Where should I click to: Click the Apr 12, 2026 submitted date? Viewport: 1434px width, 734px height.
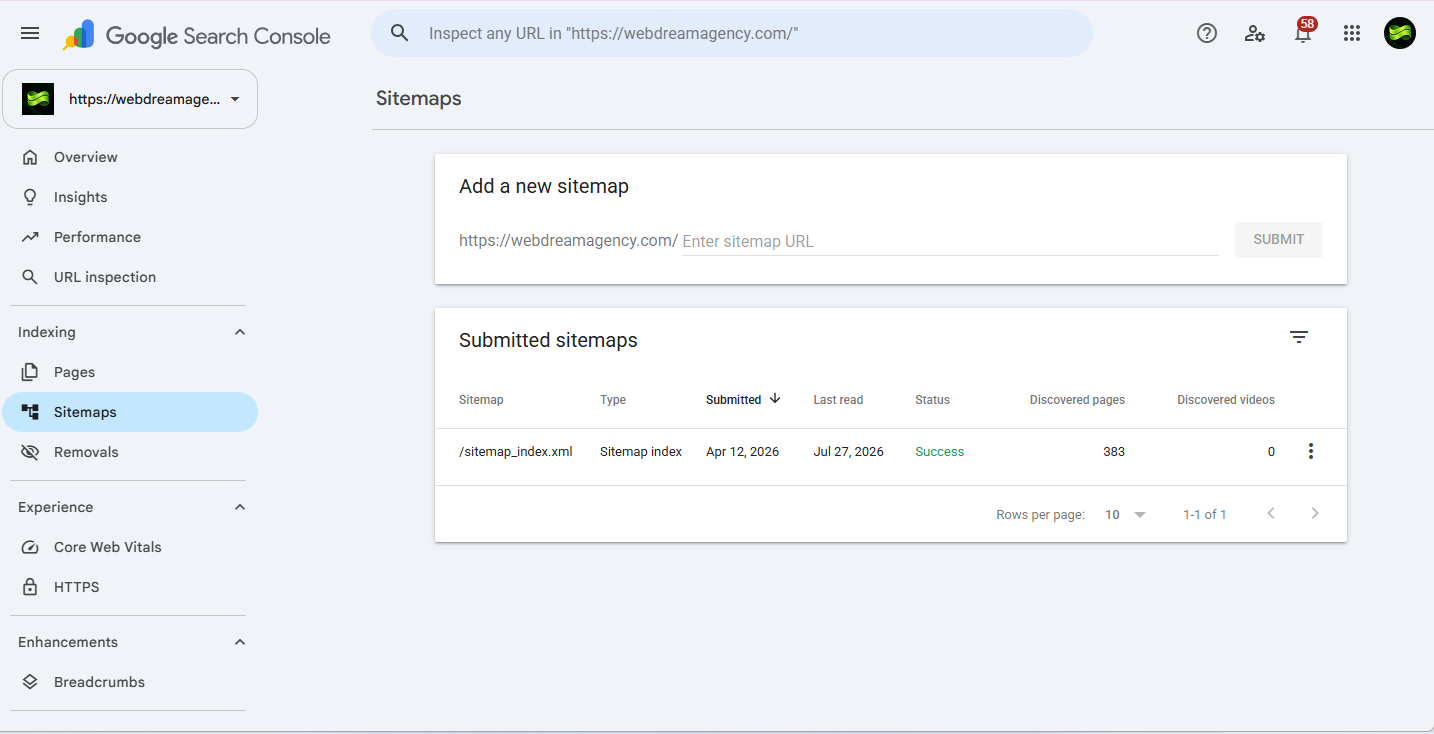pyautogui.click(x=742, y=452)
